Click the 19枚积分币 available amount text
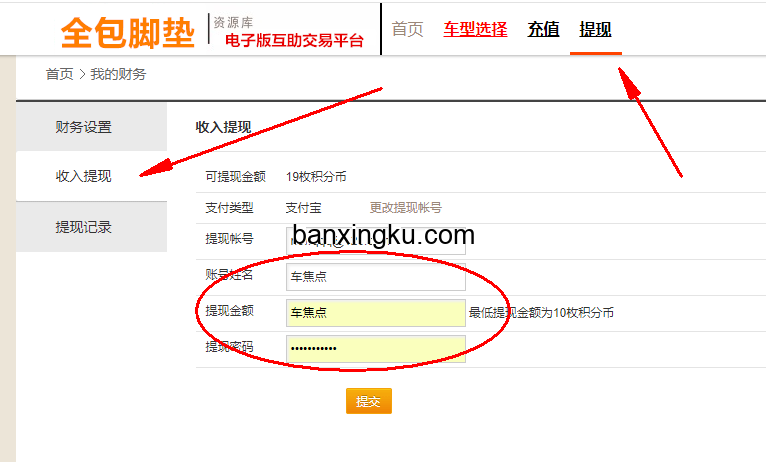This screenshot has width=766, height=462. point(316,176)
